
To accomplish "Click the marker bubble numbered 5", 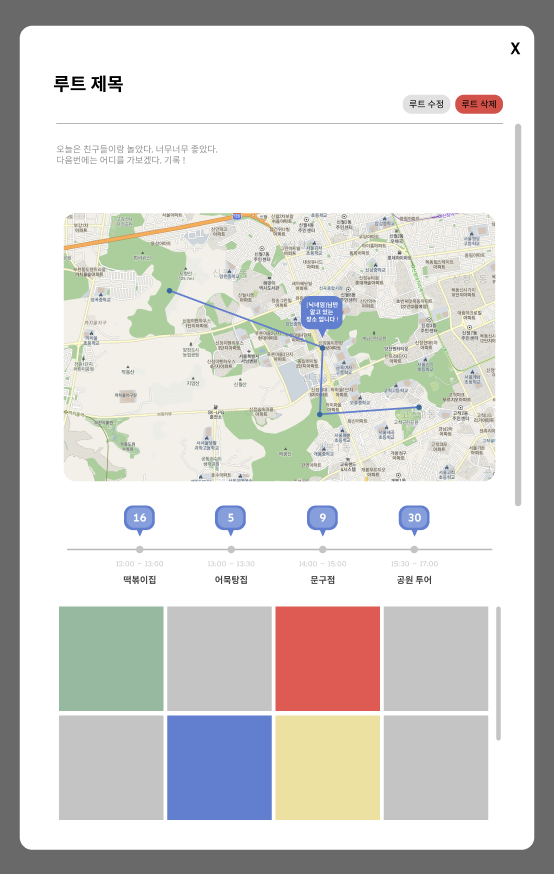I will tap(231, 518).
